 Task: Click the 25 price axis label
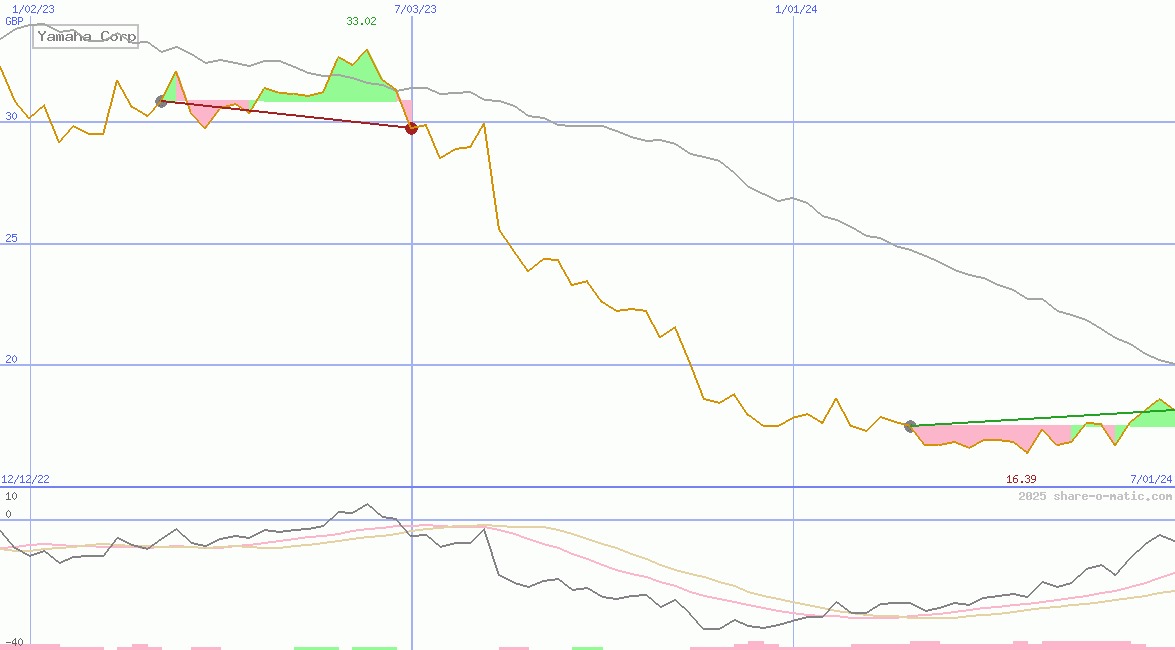[x=11, y=238]
